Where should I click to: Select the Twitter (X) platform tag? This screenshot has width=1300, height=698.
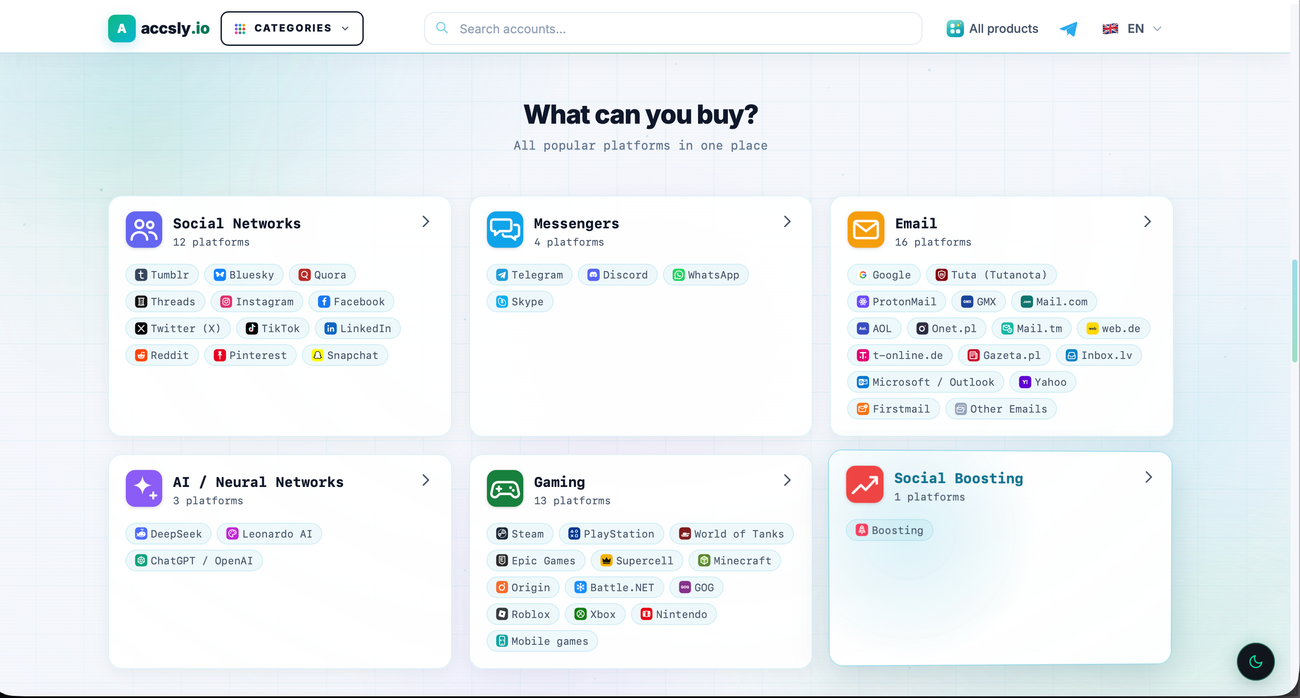pyautogui.click(x=178, y=329)
